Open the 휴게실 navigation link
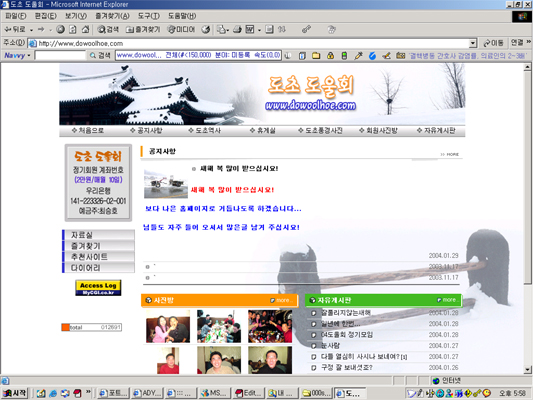Image resolution: width=533 pixels, height=400 pixels. 262,131
